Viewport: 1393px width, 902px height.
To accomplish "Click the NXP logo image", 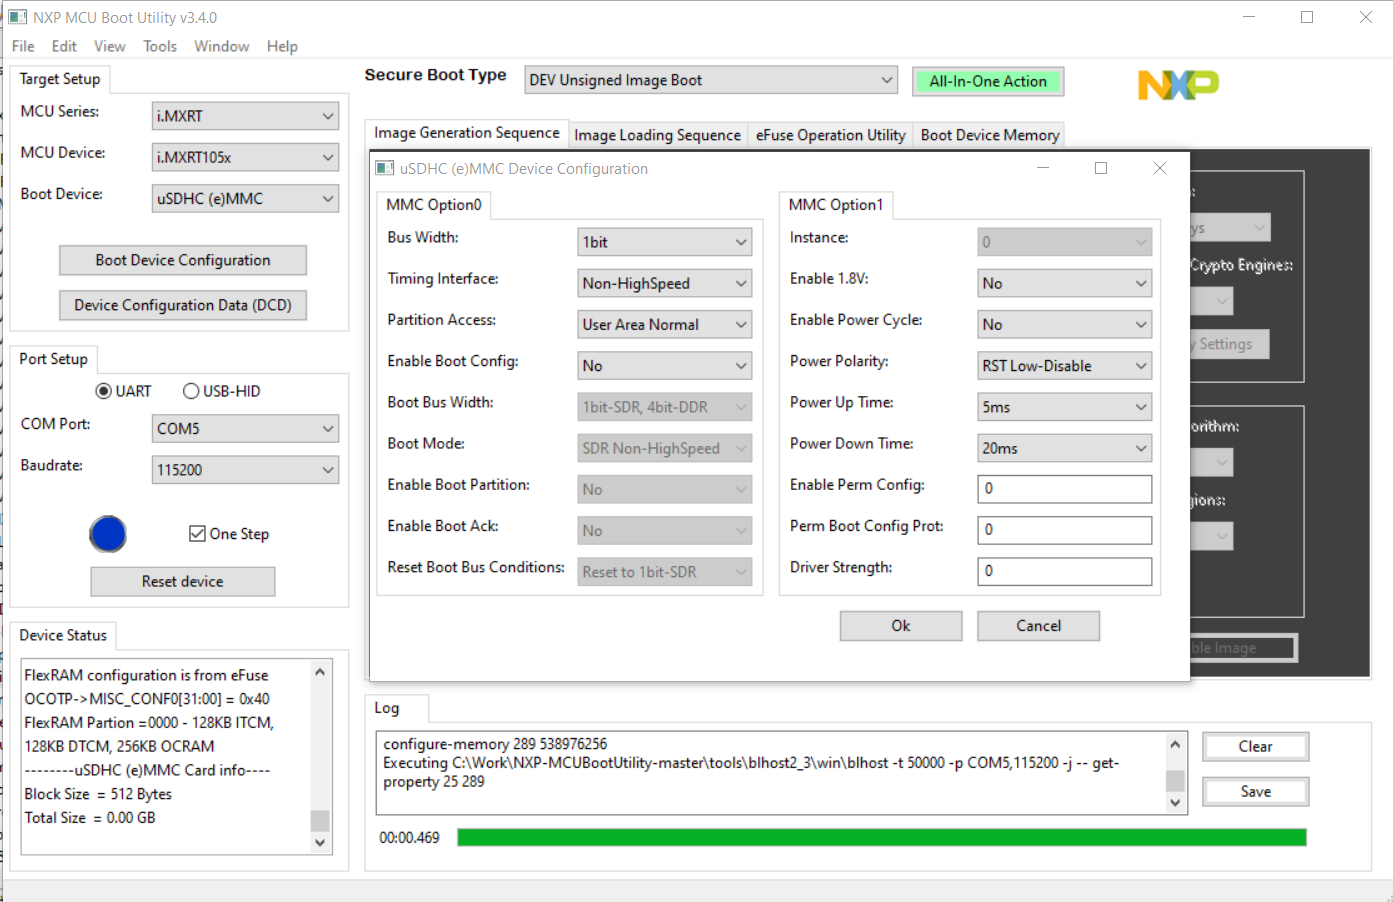I will click(1178, 85).
